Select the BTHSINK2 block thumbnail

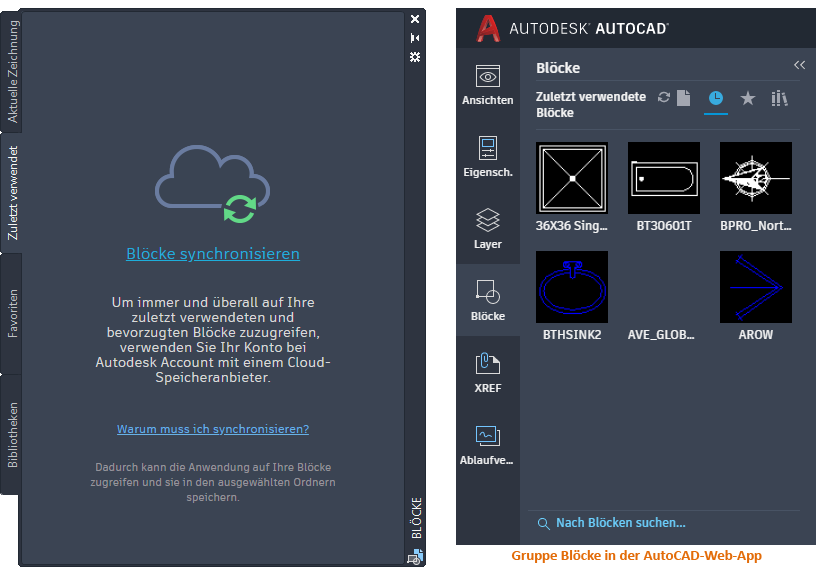click(x=572, y=287)
